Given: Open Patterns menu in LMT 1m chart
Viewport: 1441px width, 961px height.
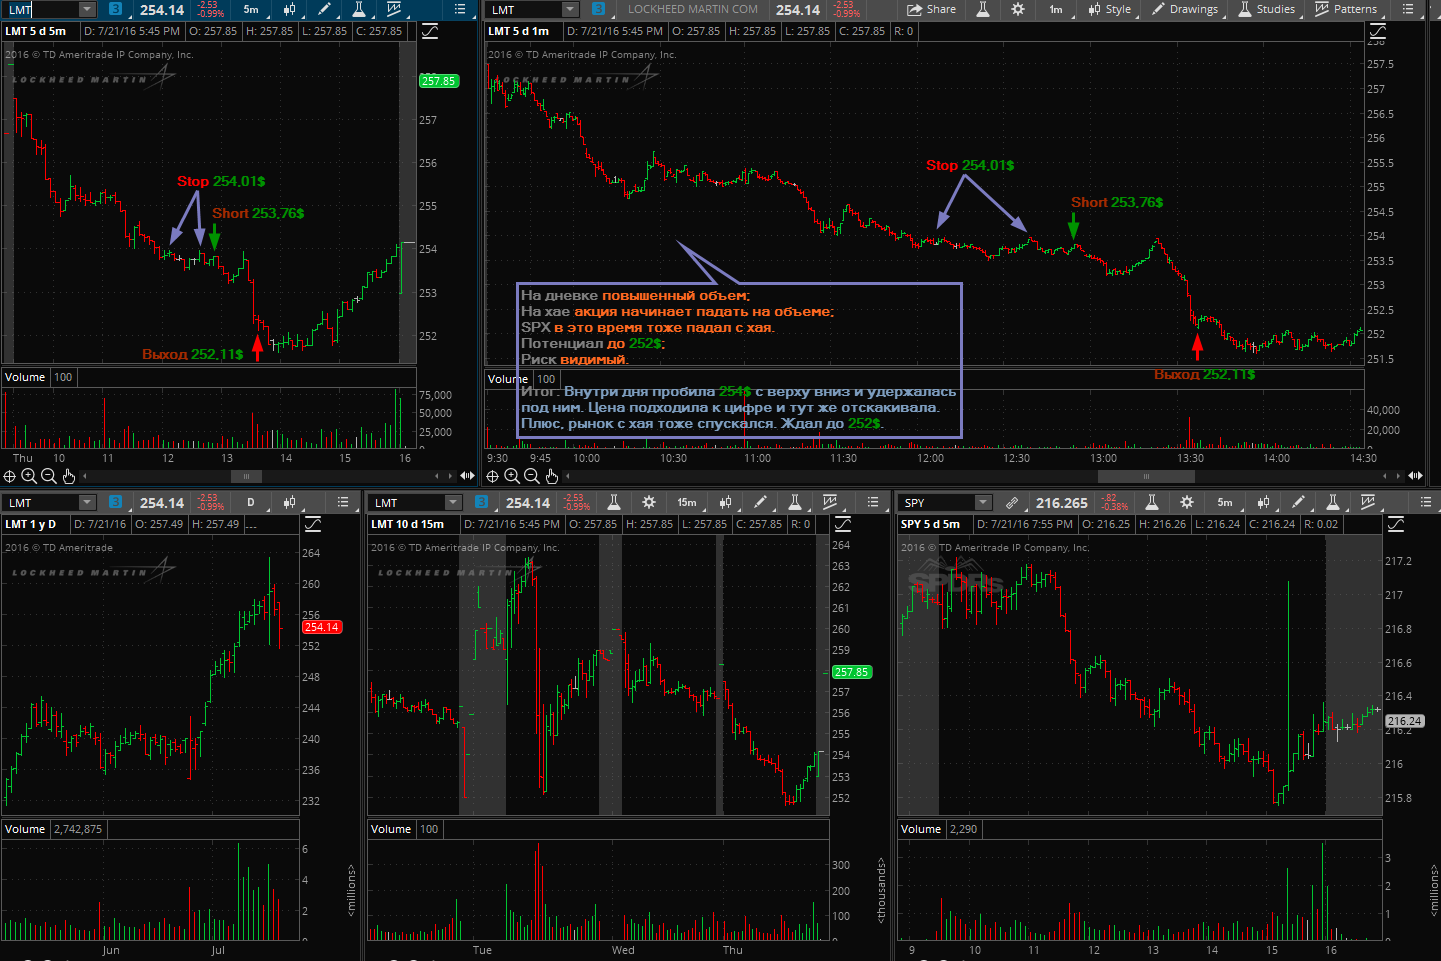Looking at the screenshot, I should pyautogui.click(x=1346, y=9).
